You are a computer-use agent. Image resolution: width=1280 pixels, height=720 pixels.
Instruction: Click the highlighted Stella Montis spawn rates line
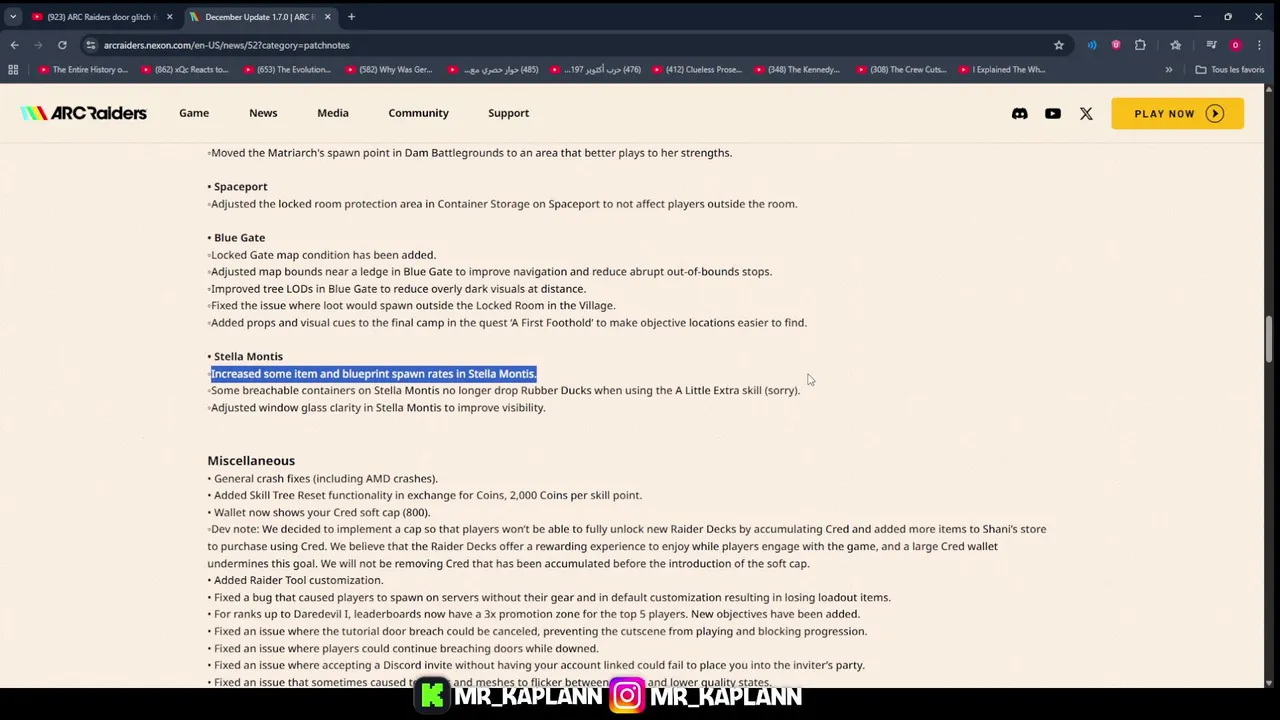(x=373, y=374)
